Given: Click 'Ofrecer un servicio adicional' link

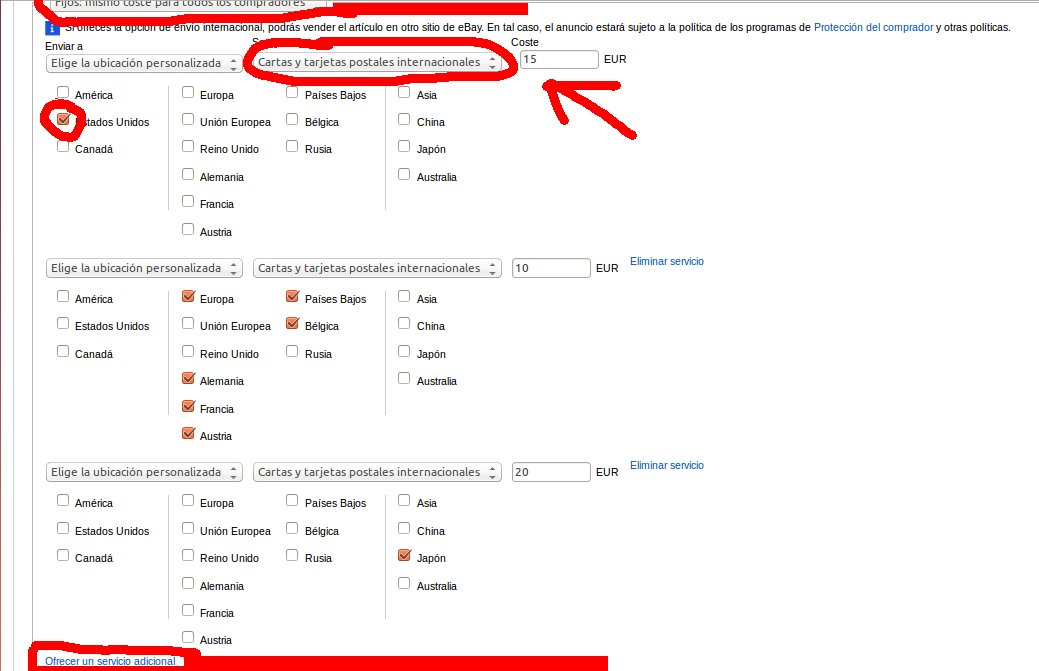Looking at the screenshot, I should pos(110,661).
